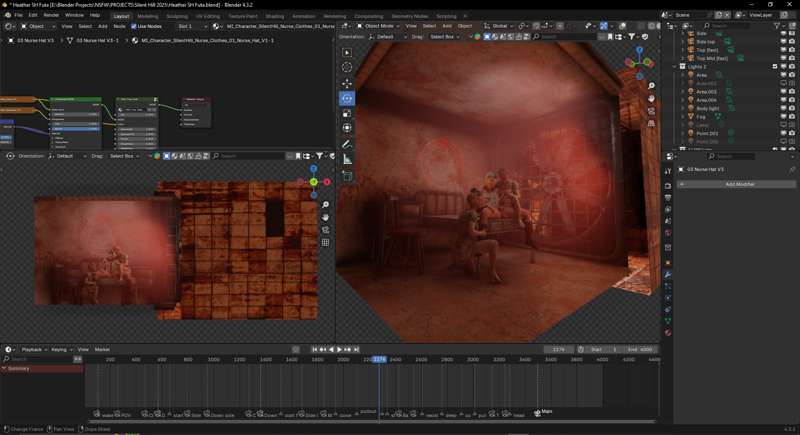
Task: Switch to the Shading workspace tab
Action: point(274,16)
